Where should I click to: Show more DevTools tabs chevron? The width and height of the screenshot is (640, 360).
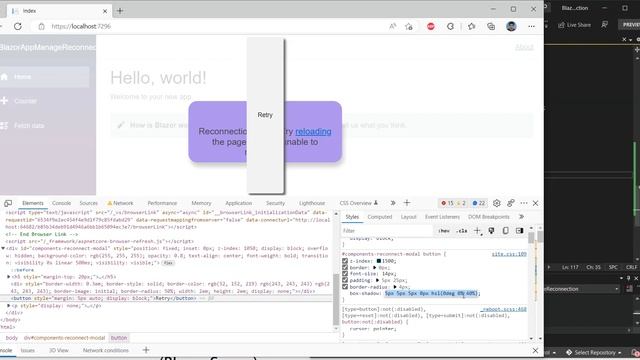pyautogui.click(x=393, y=203)
